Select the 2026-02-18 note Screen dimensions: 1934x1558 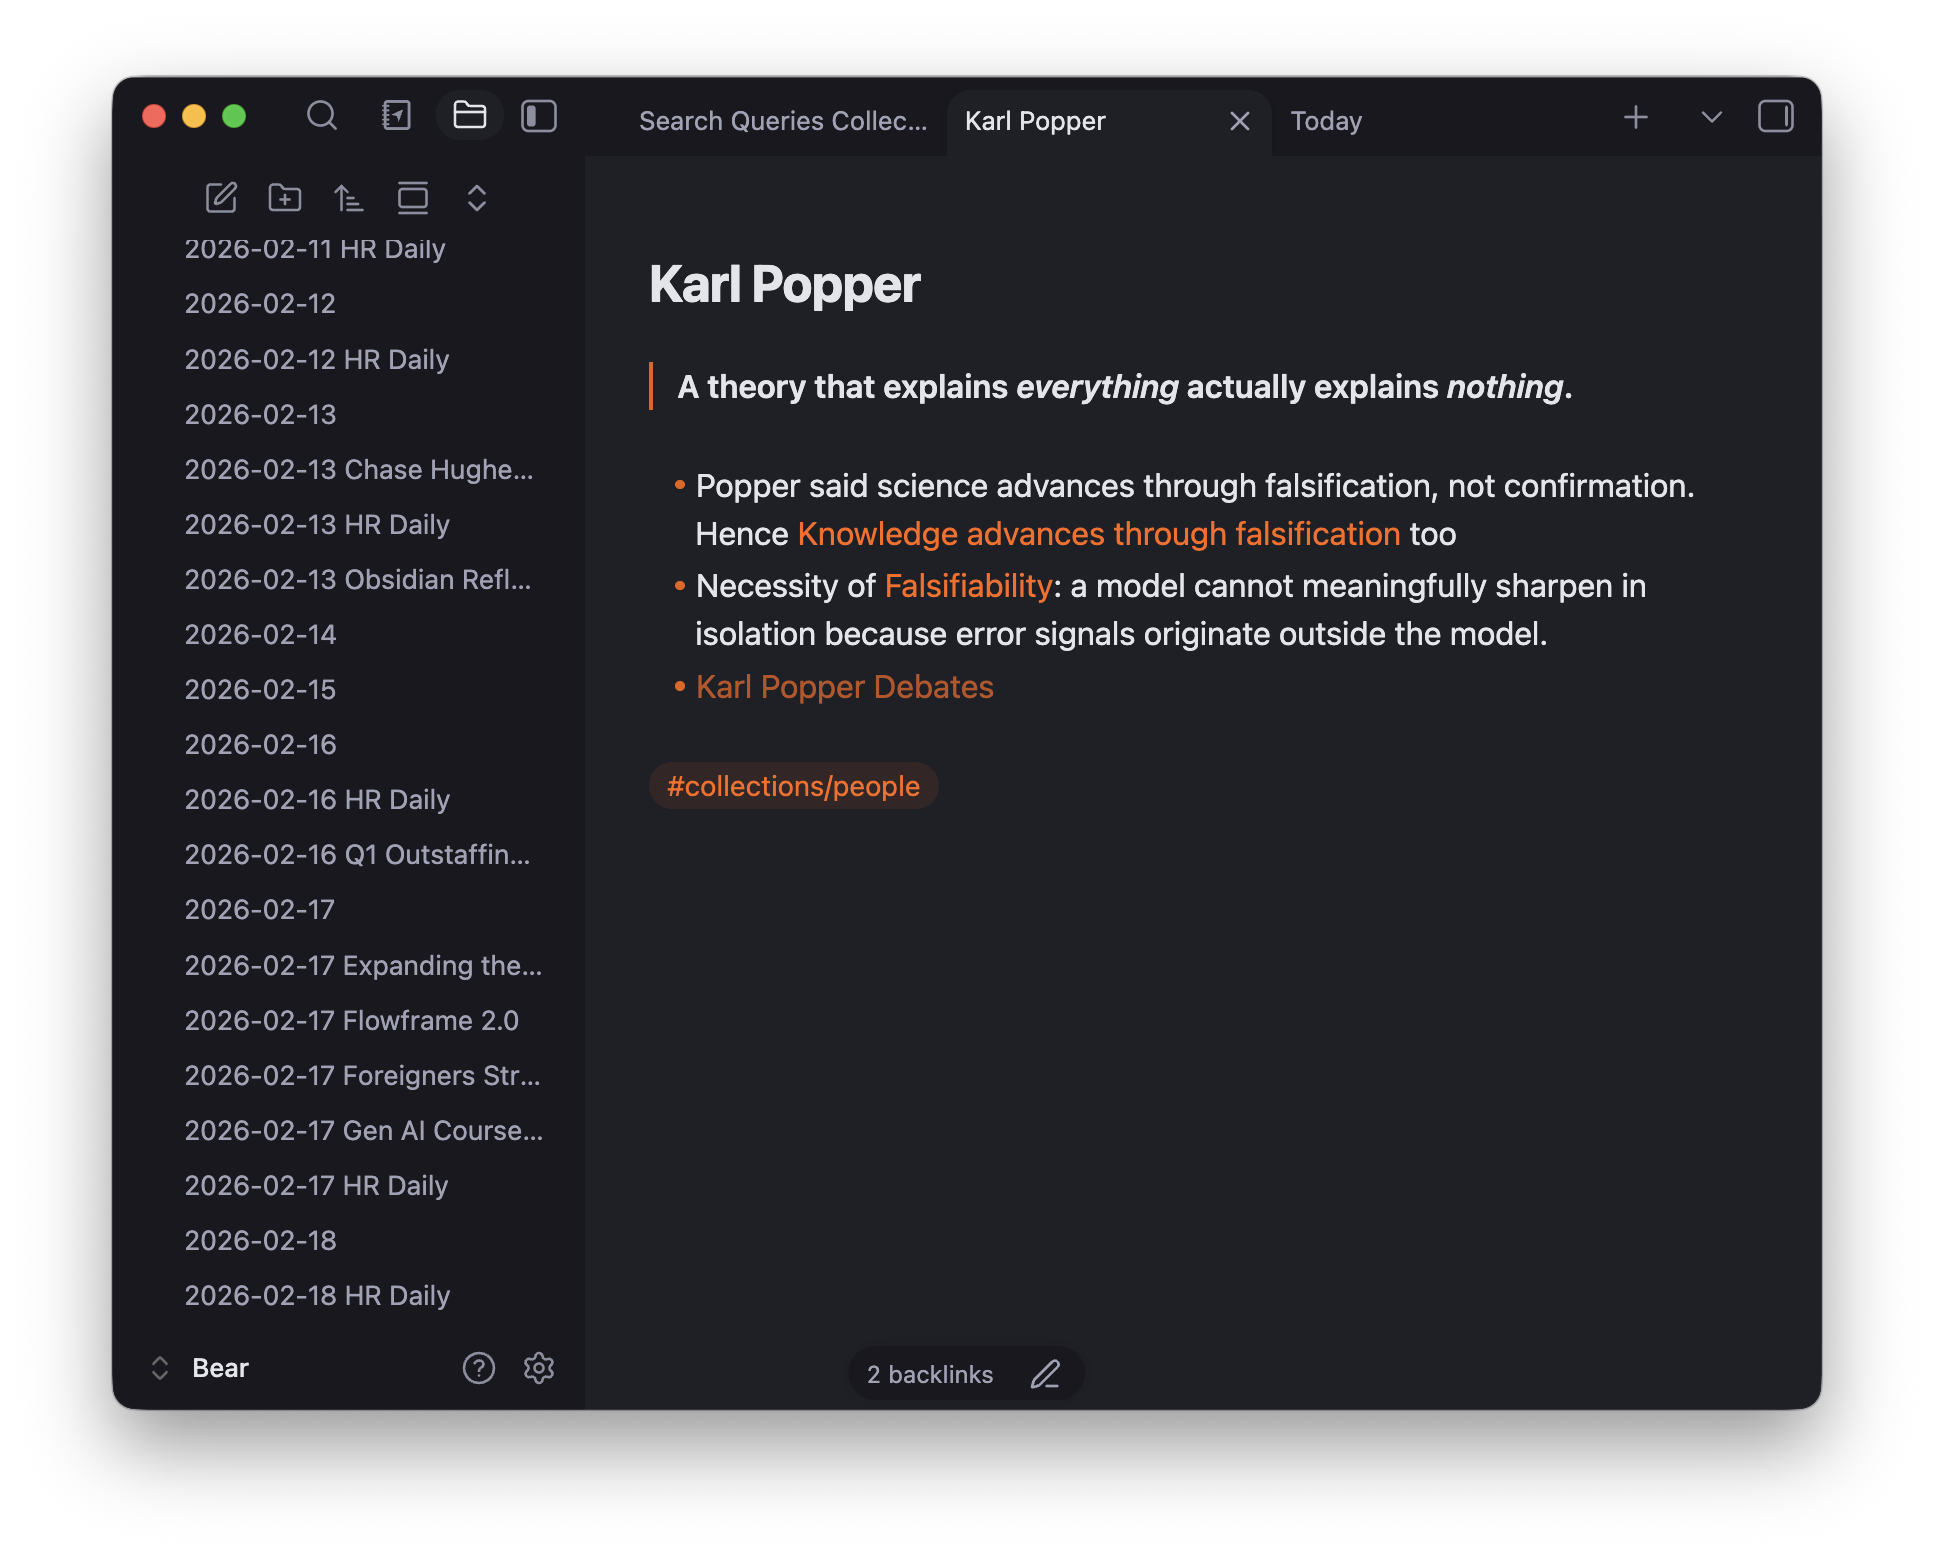click(x=260, y=1240)
